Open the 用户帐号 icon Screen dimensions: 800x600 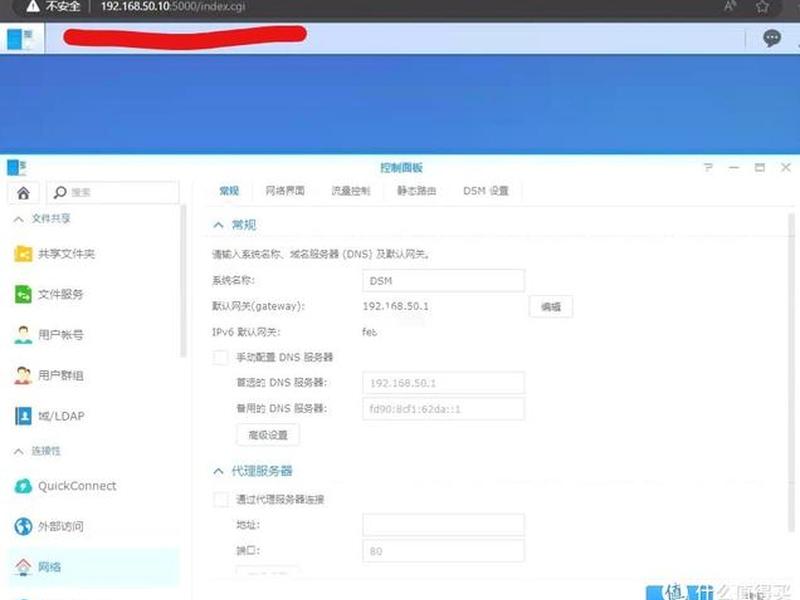point(23,335)
